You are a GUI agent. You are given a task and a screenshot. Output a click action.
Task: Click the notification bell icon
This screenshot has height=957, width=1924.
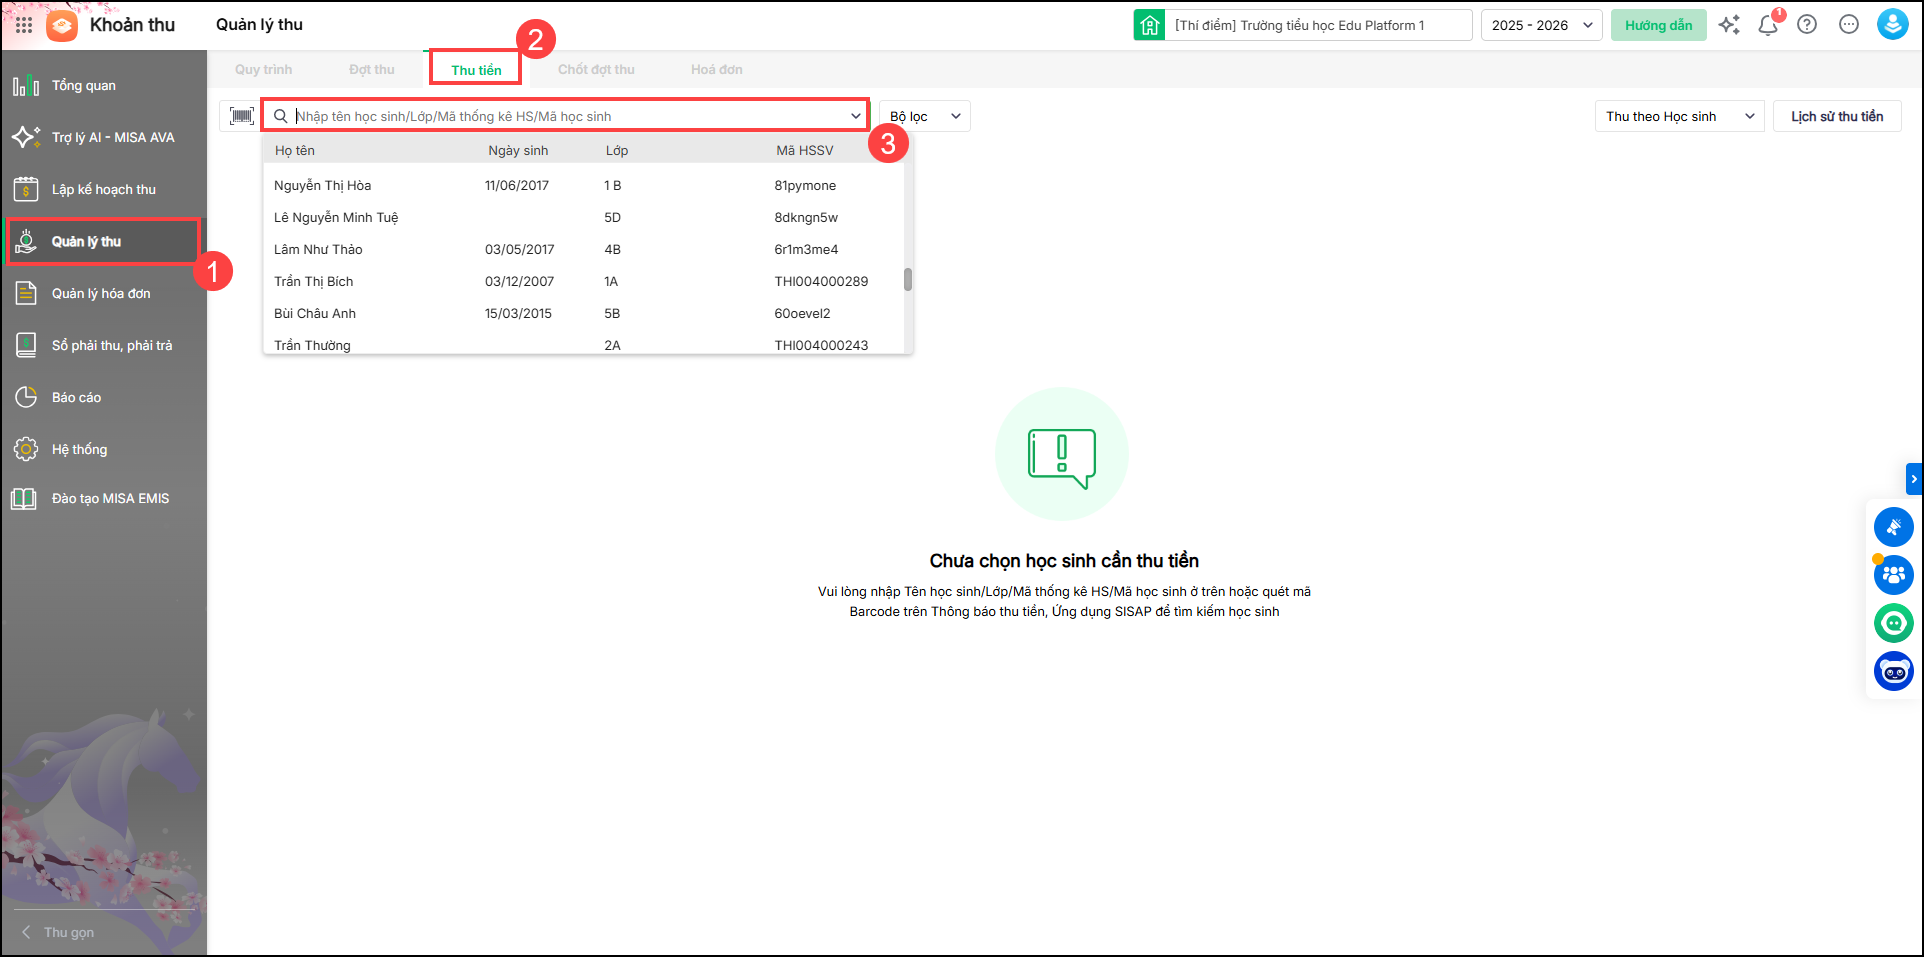point(1768,25)
